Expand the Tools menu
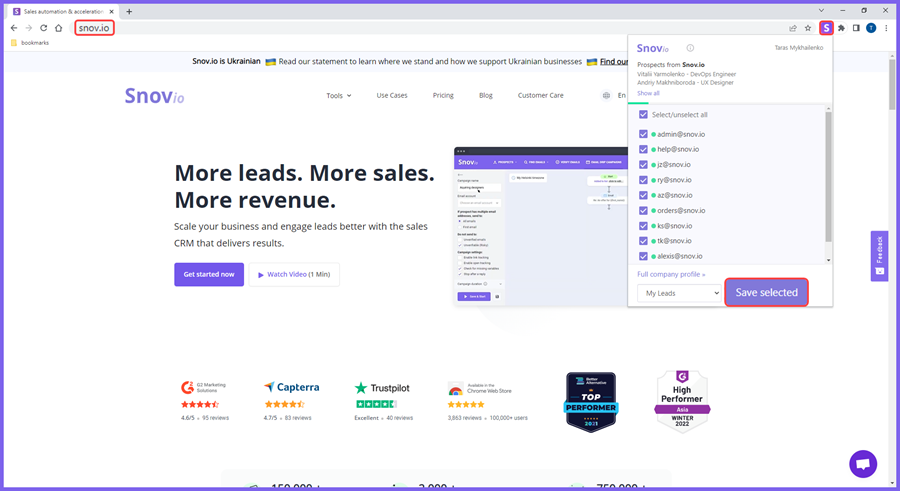 point(339,95)
